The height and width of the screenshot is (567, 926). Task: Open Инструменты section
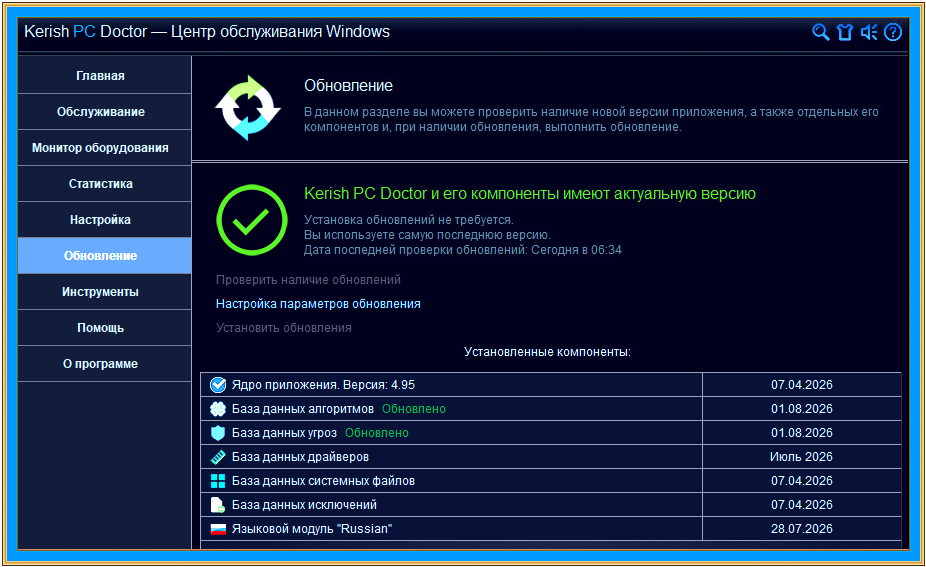[105, 292]
